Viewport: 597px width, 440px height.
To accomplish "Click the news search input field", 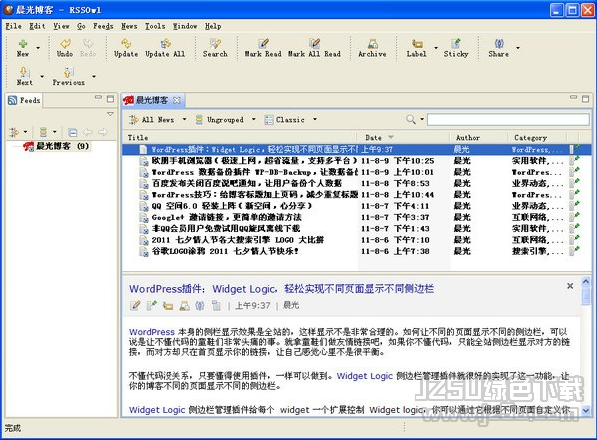I will click(508, 120).
